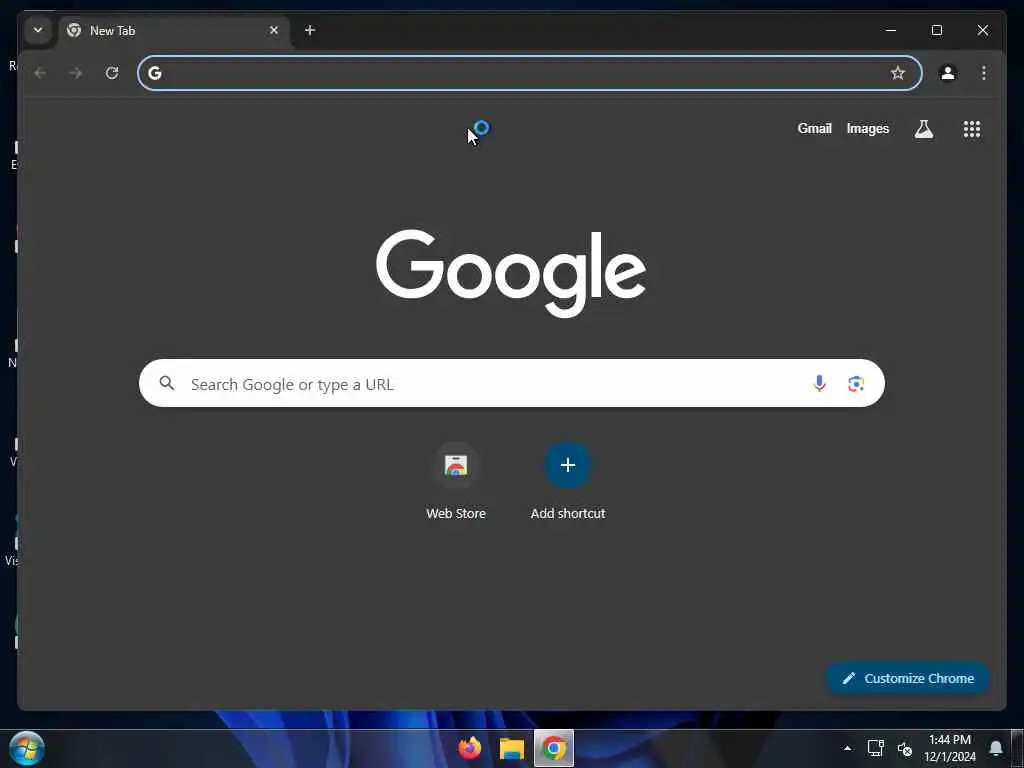The width and height of the screenshot is (1024, 768).
Task: Open the Windows Start orb
Action: click(27, 748)
